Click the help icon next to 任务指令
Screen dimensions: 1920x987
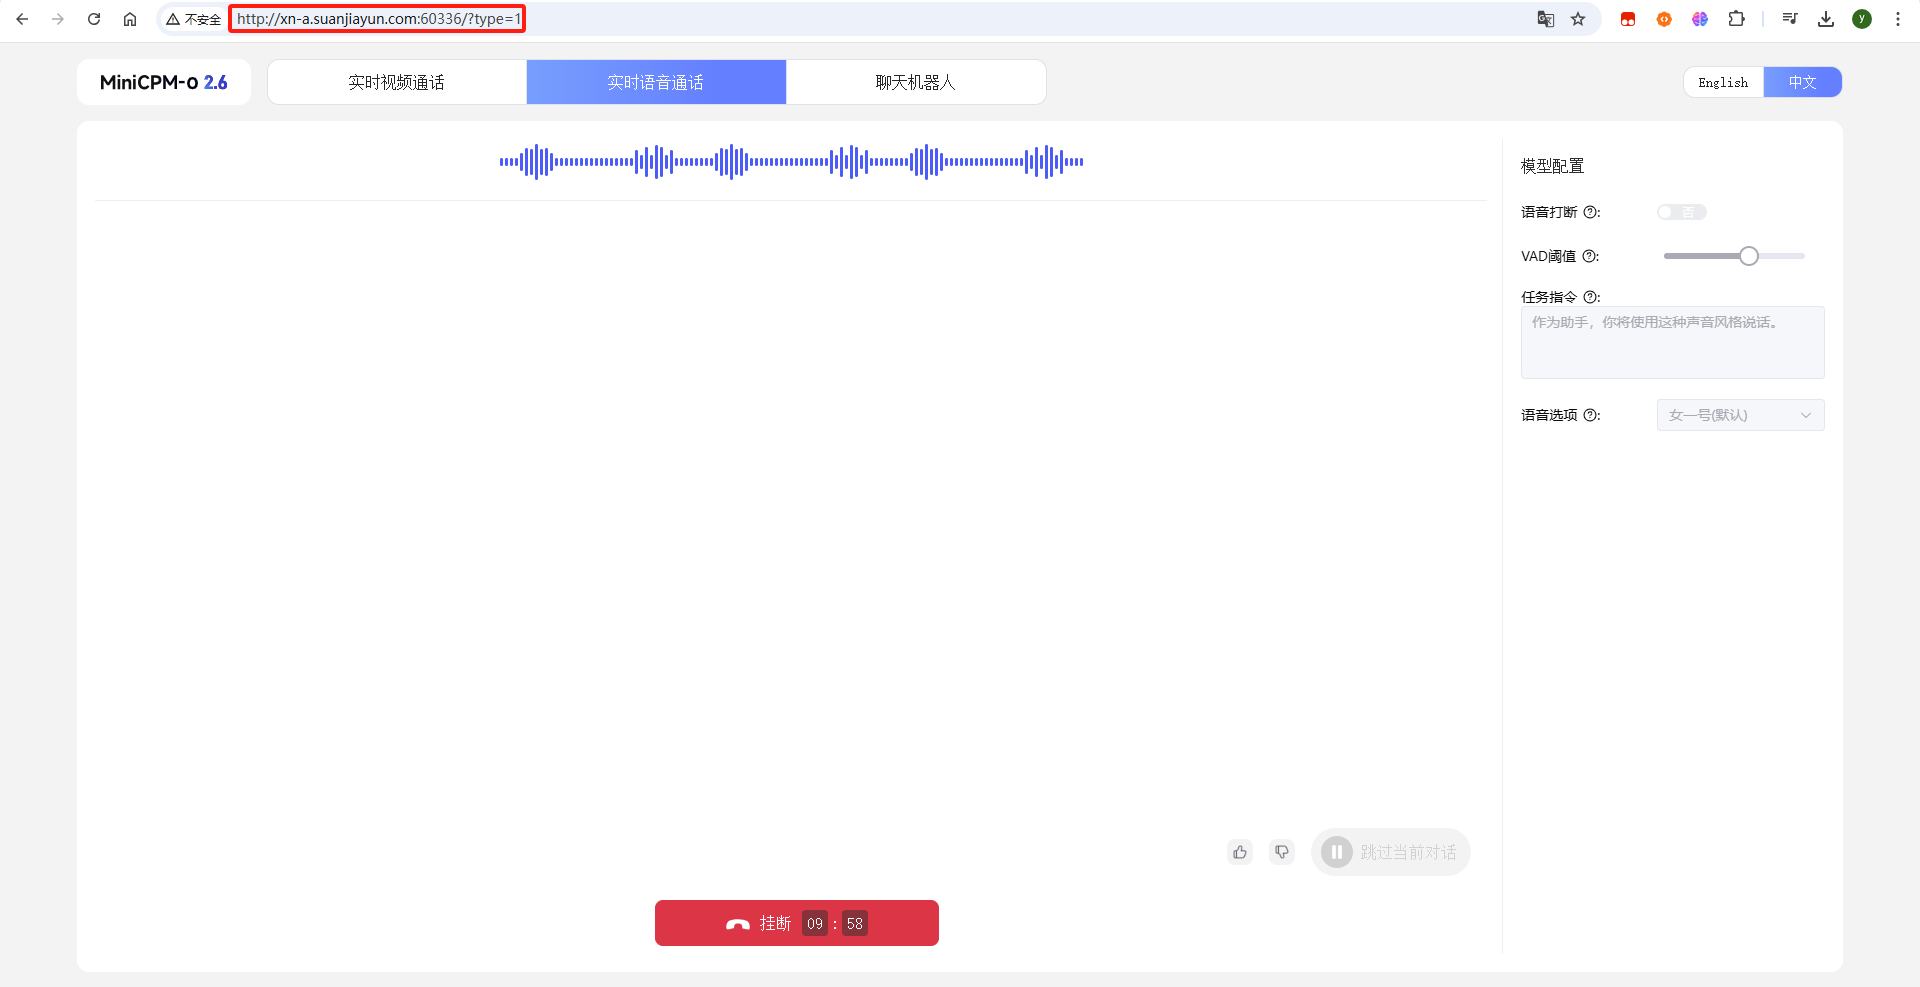[x=1590, y=297]
